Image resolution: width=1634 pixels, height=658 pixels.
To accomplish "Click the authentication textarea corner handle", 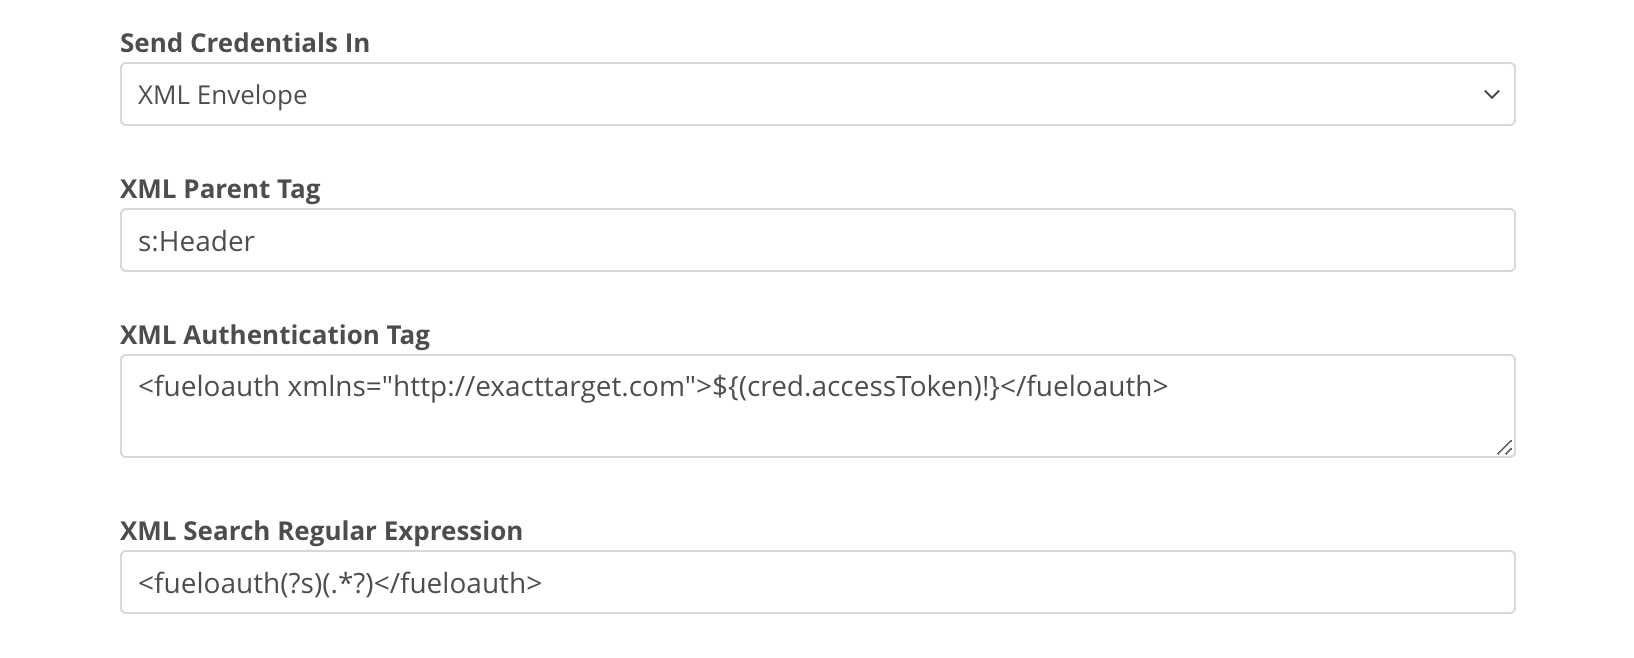I will pos(1506,449).
